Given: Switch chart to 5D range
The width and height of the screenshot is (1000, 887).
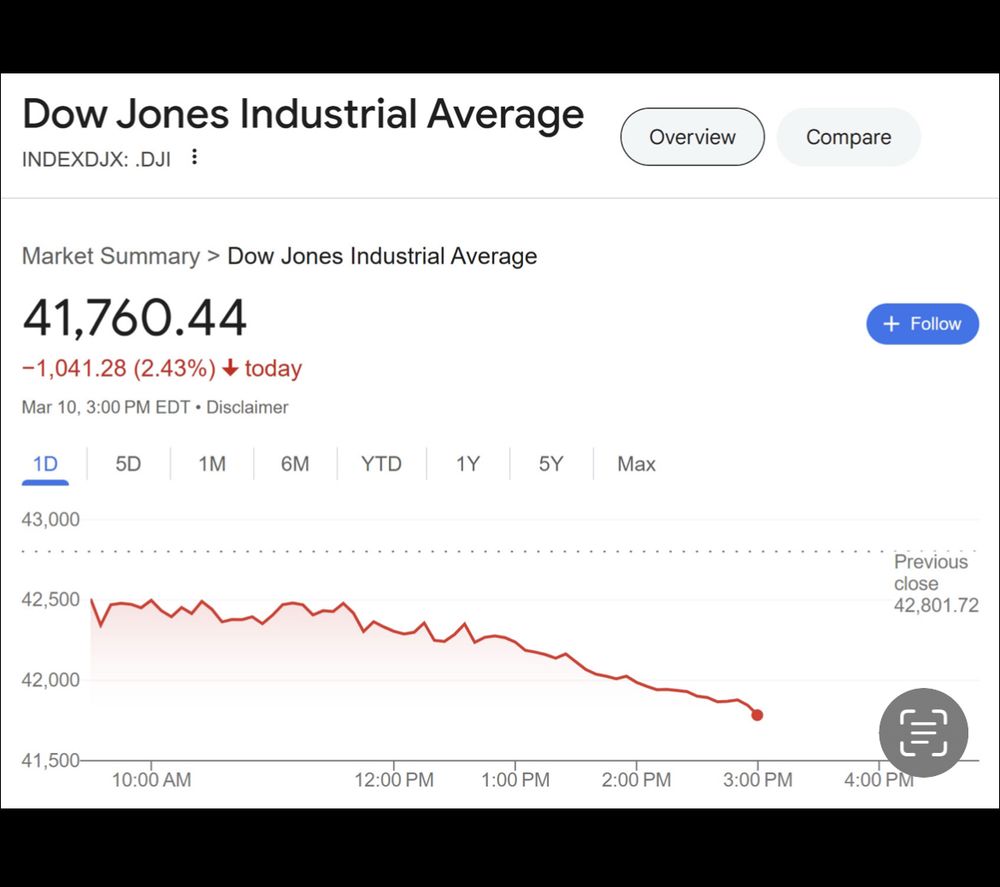Looking at the screenshot, I should point(128,464).
